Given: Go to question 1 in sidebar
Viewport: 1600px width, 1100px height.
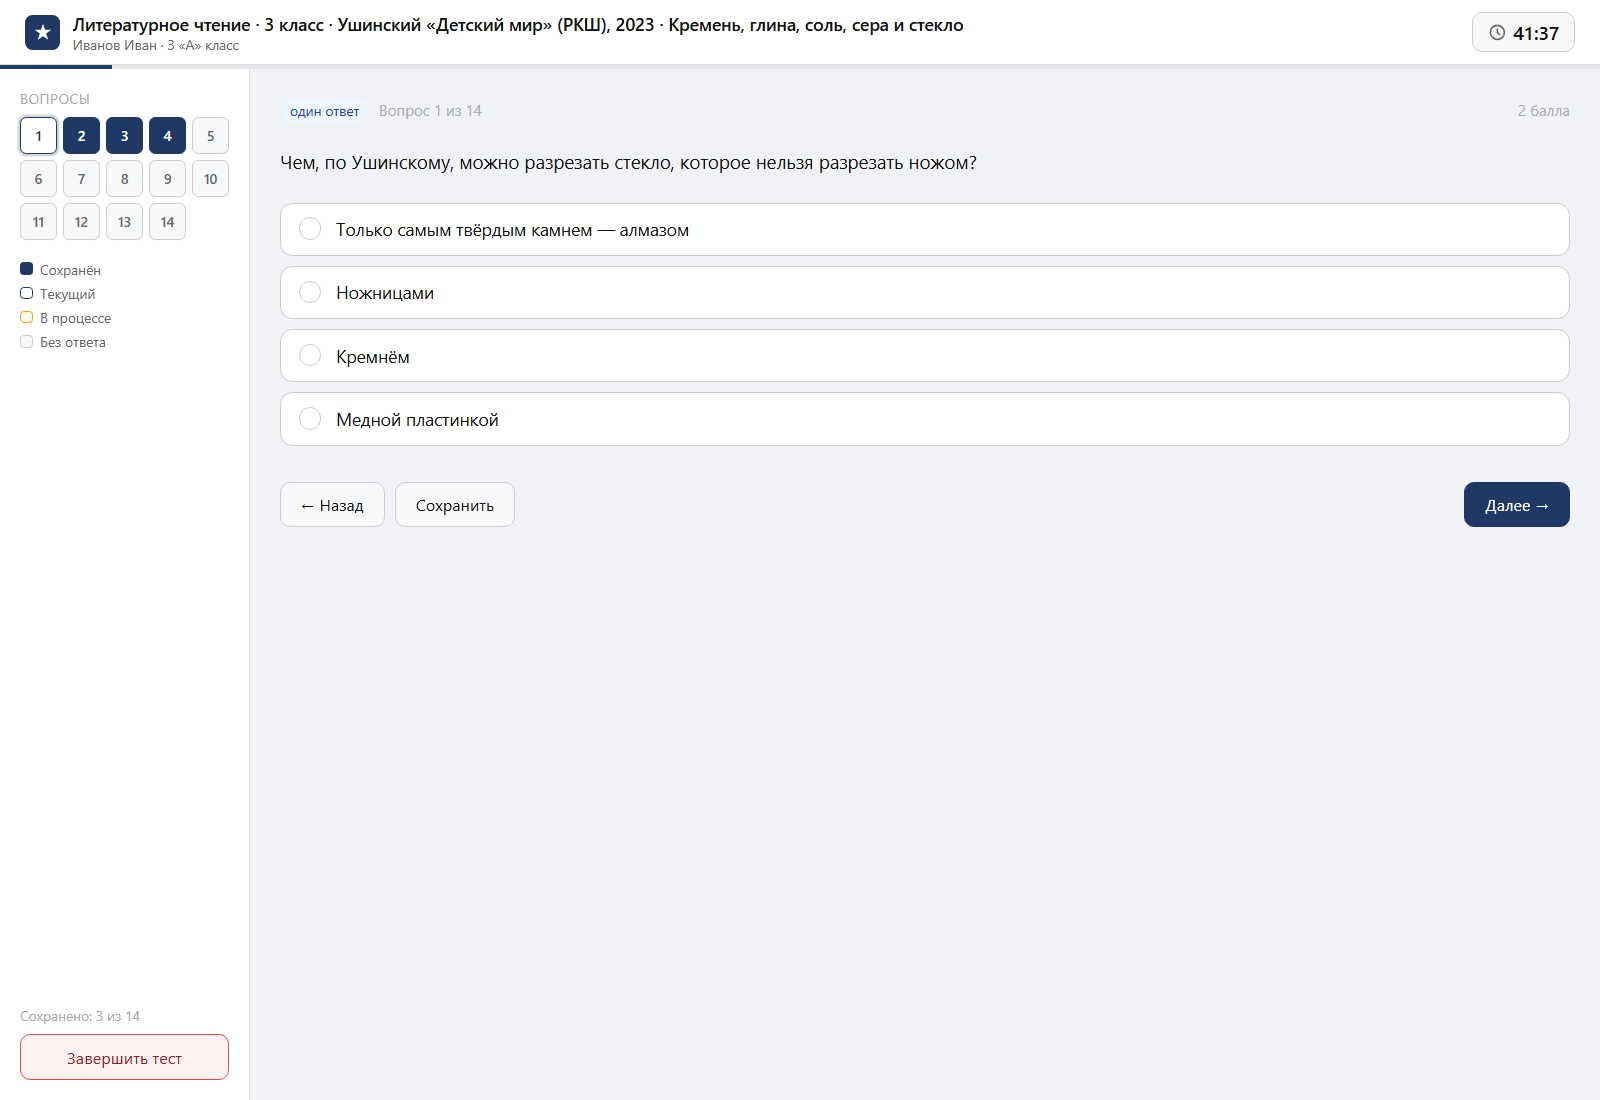Looking at the screenshot, I should 38,136.
